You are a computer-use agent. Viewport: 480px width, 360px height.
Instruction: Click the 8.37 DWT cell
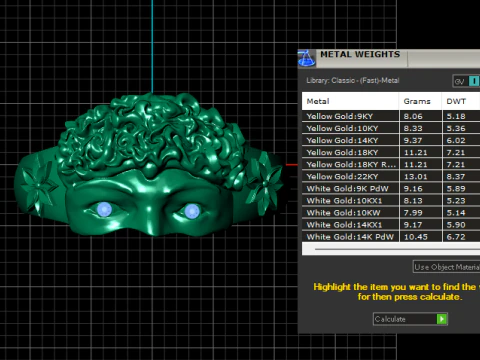pos(461,176)
